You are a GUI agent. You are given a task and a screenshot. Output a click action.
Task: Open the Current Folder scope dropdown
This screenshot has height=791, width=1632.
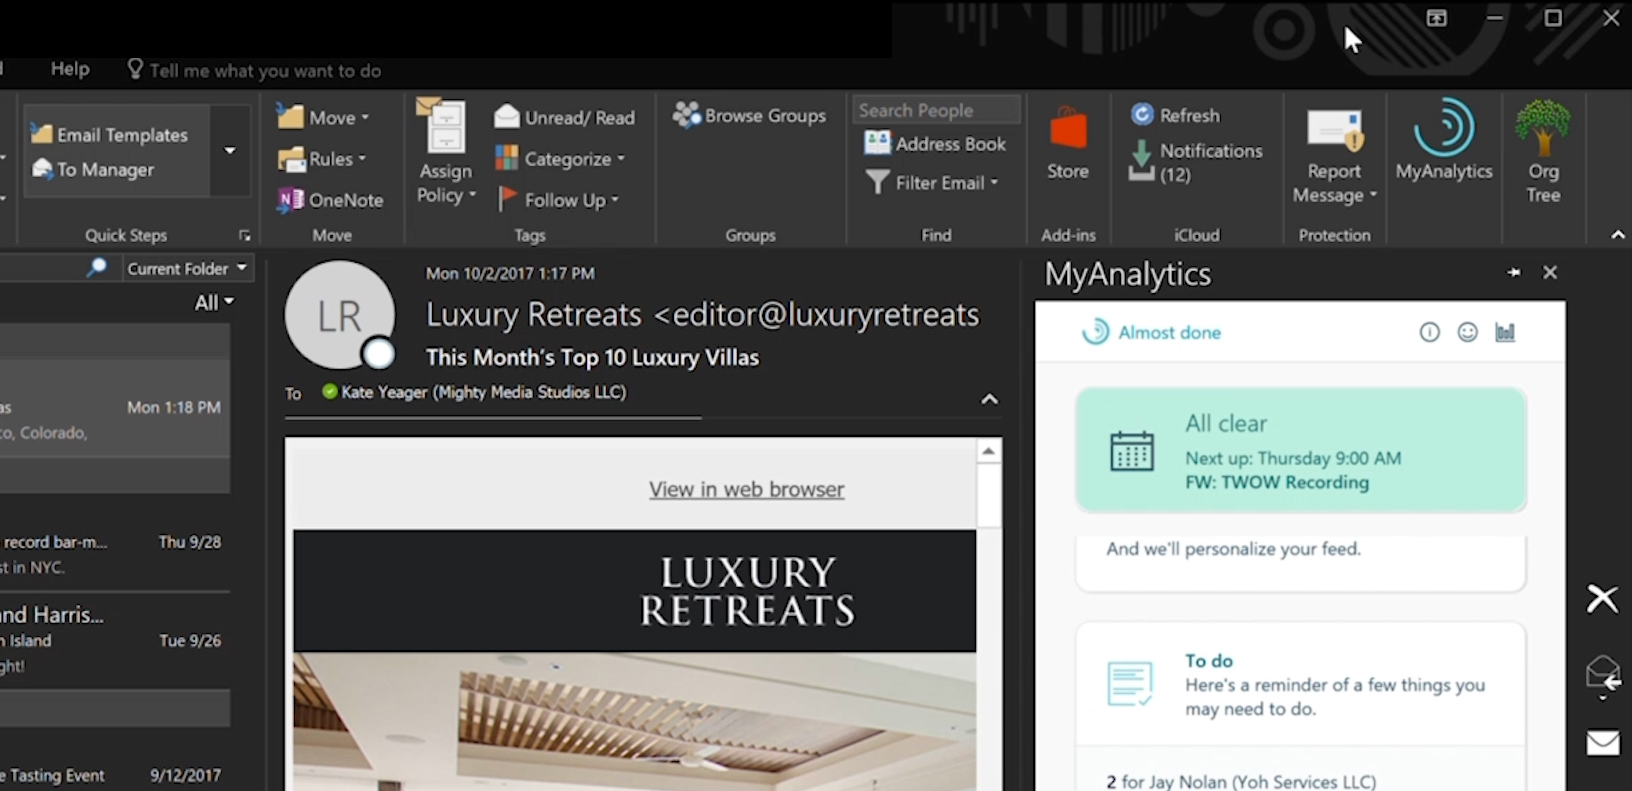pyautogui.click(x=187, y=268)
